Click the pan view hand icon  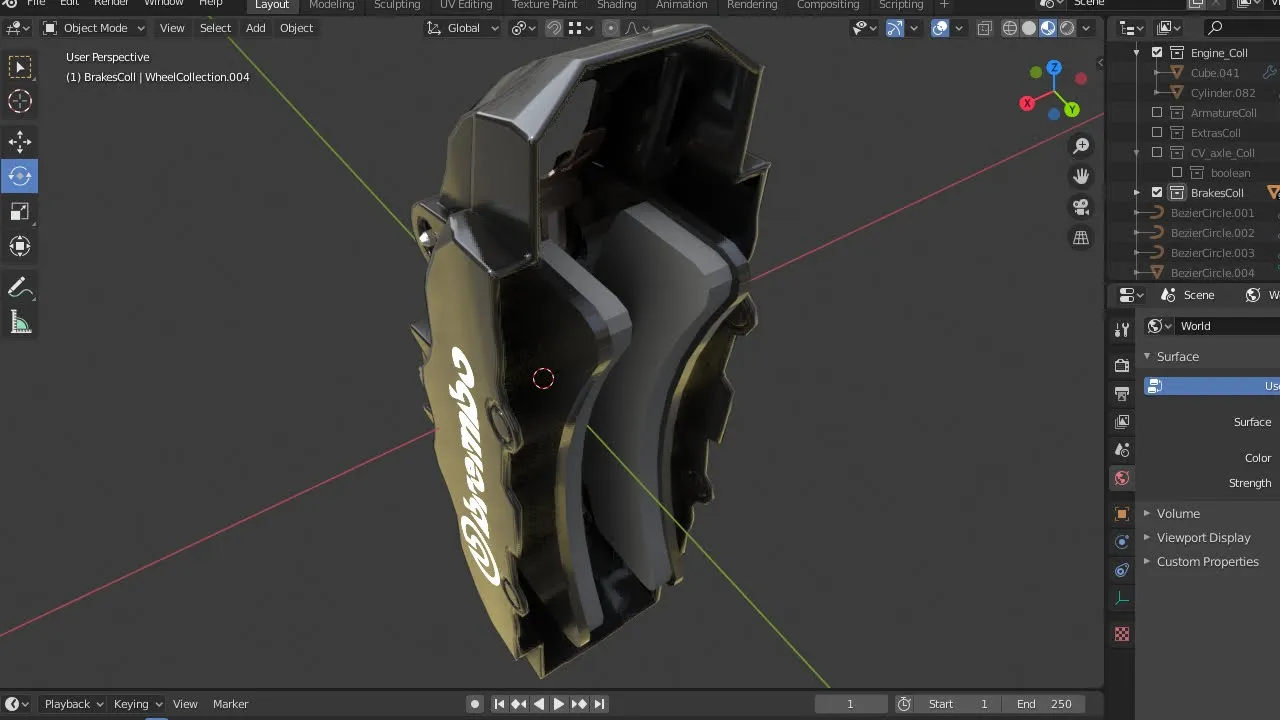pos(1081,177)
